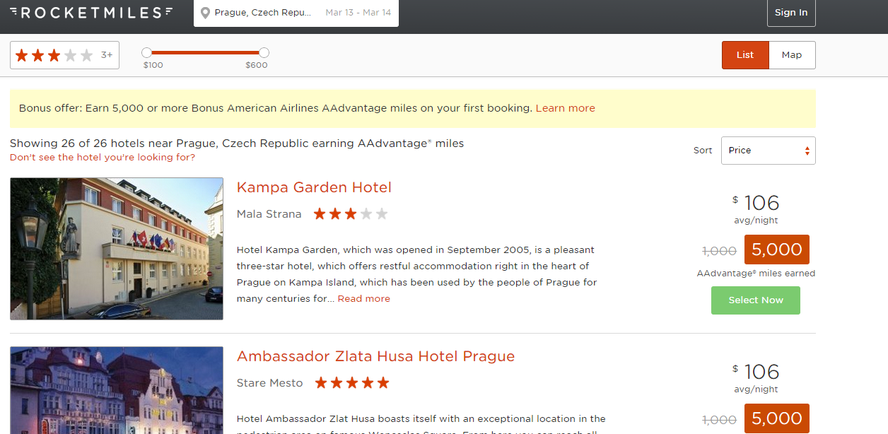Viewport: 888px width, 434px height.
Task: Select the third star in the rating filter
Action: coord(54,56)
